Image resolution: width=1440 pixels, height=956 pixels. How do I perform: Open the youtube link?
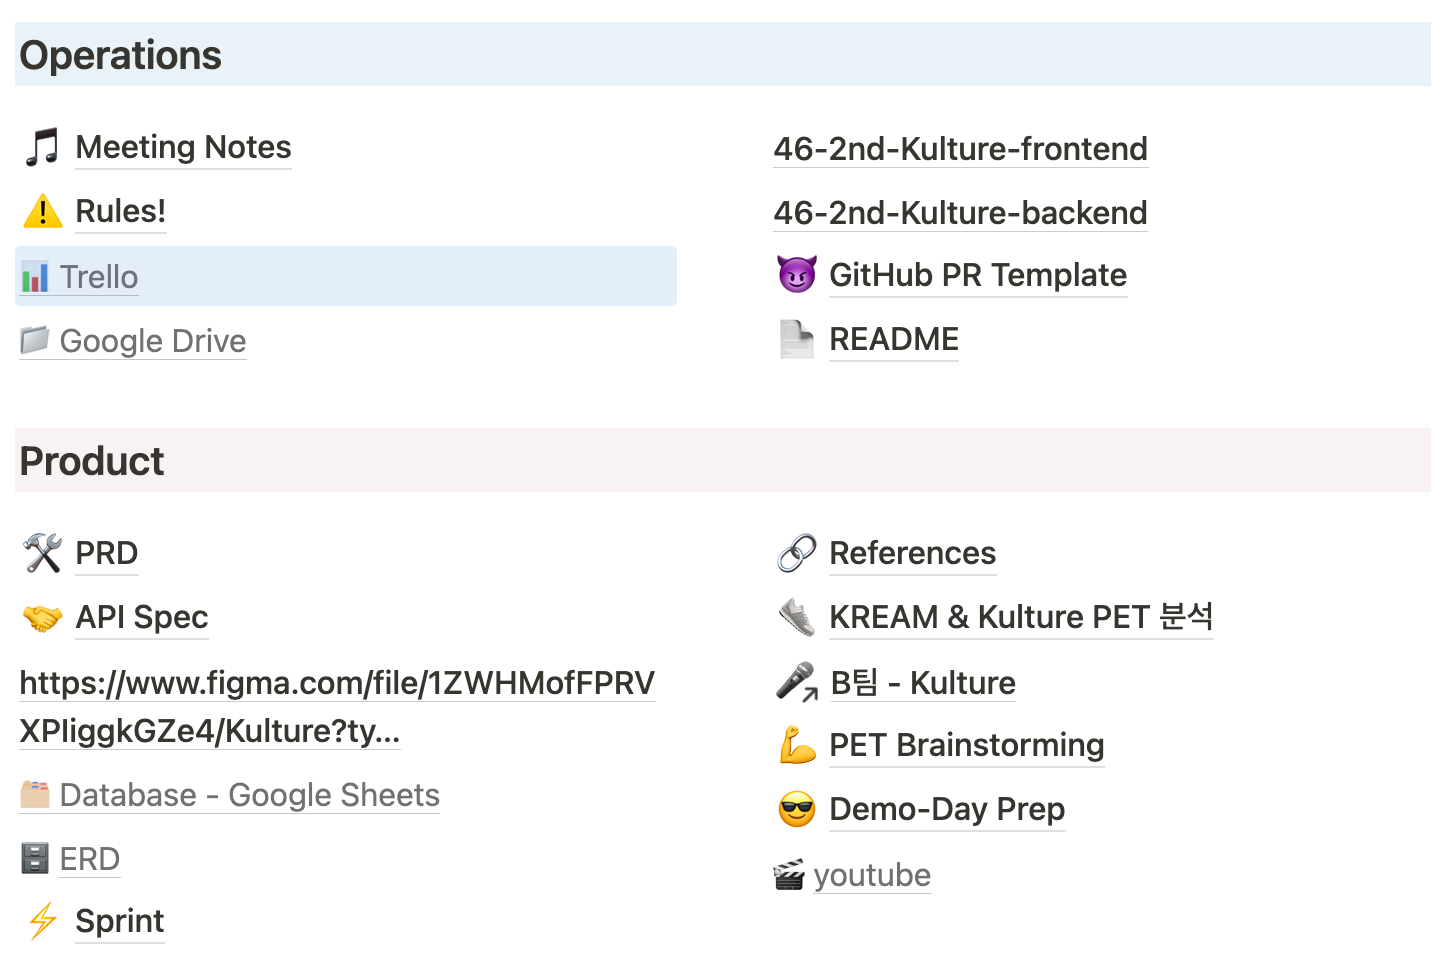[872, 875]
